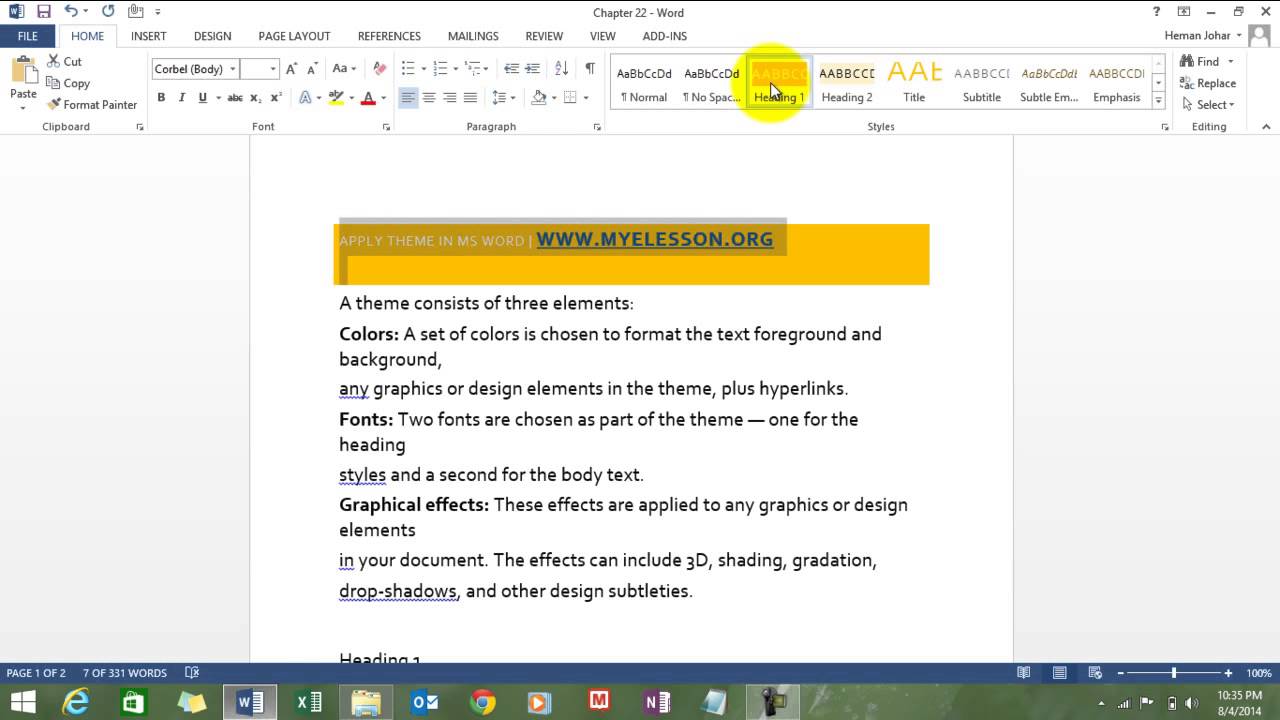This screenshot has width=1280, height=720.
Task: Click the Sort A-Z icon
Action: click(x=561, y=69)
